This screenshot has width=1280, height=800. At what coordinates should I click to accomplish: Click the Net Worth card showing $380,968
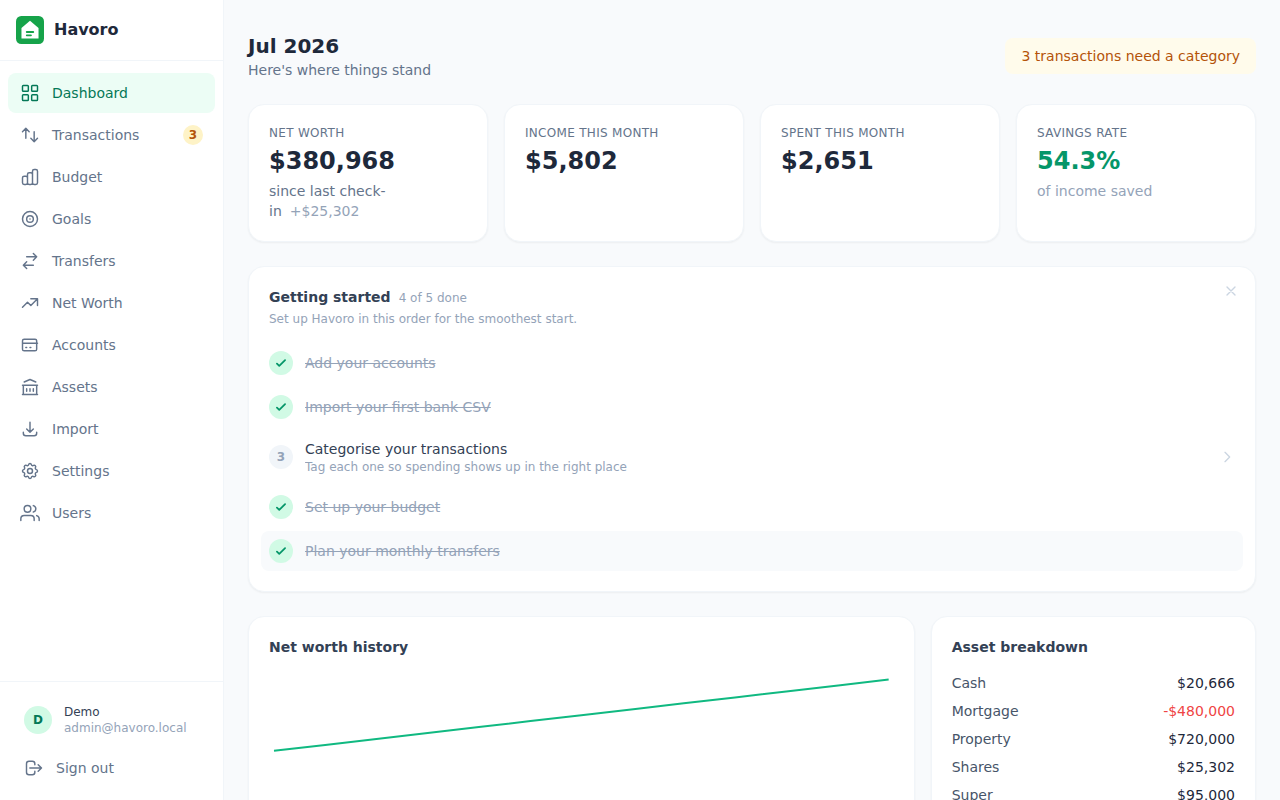click(x=368, y=173)
